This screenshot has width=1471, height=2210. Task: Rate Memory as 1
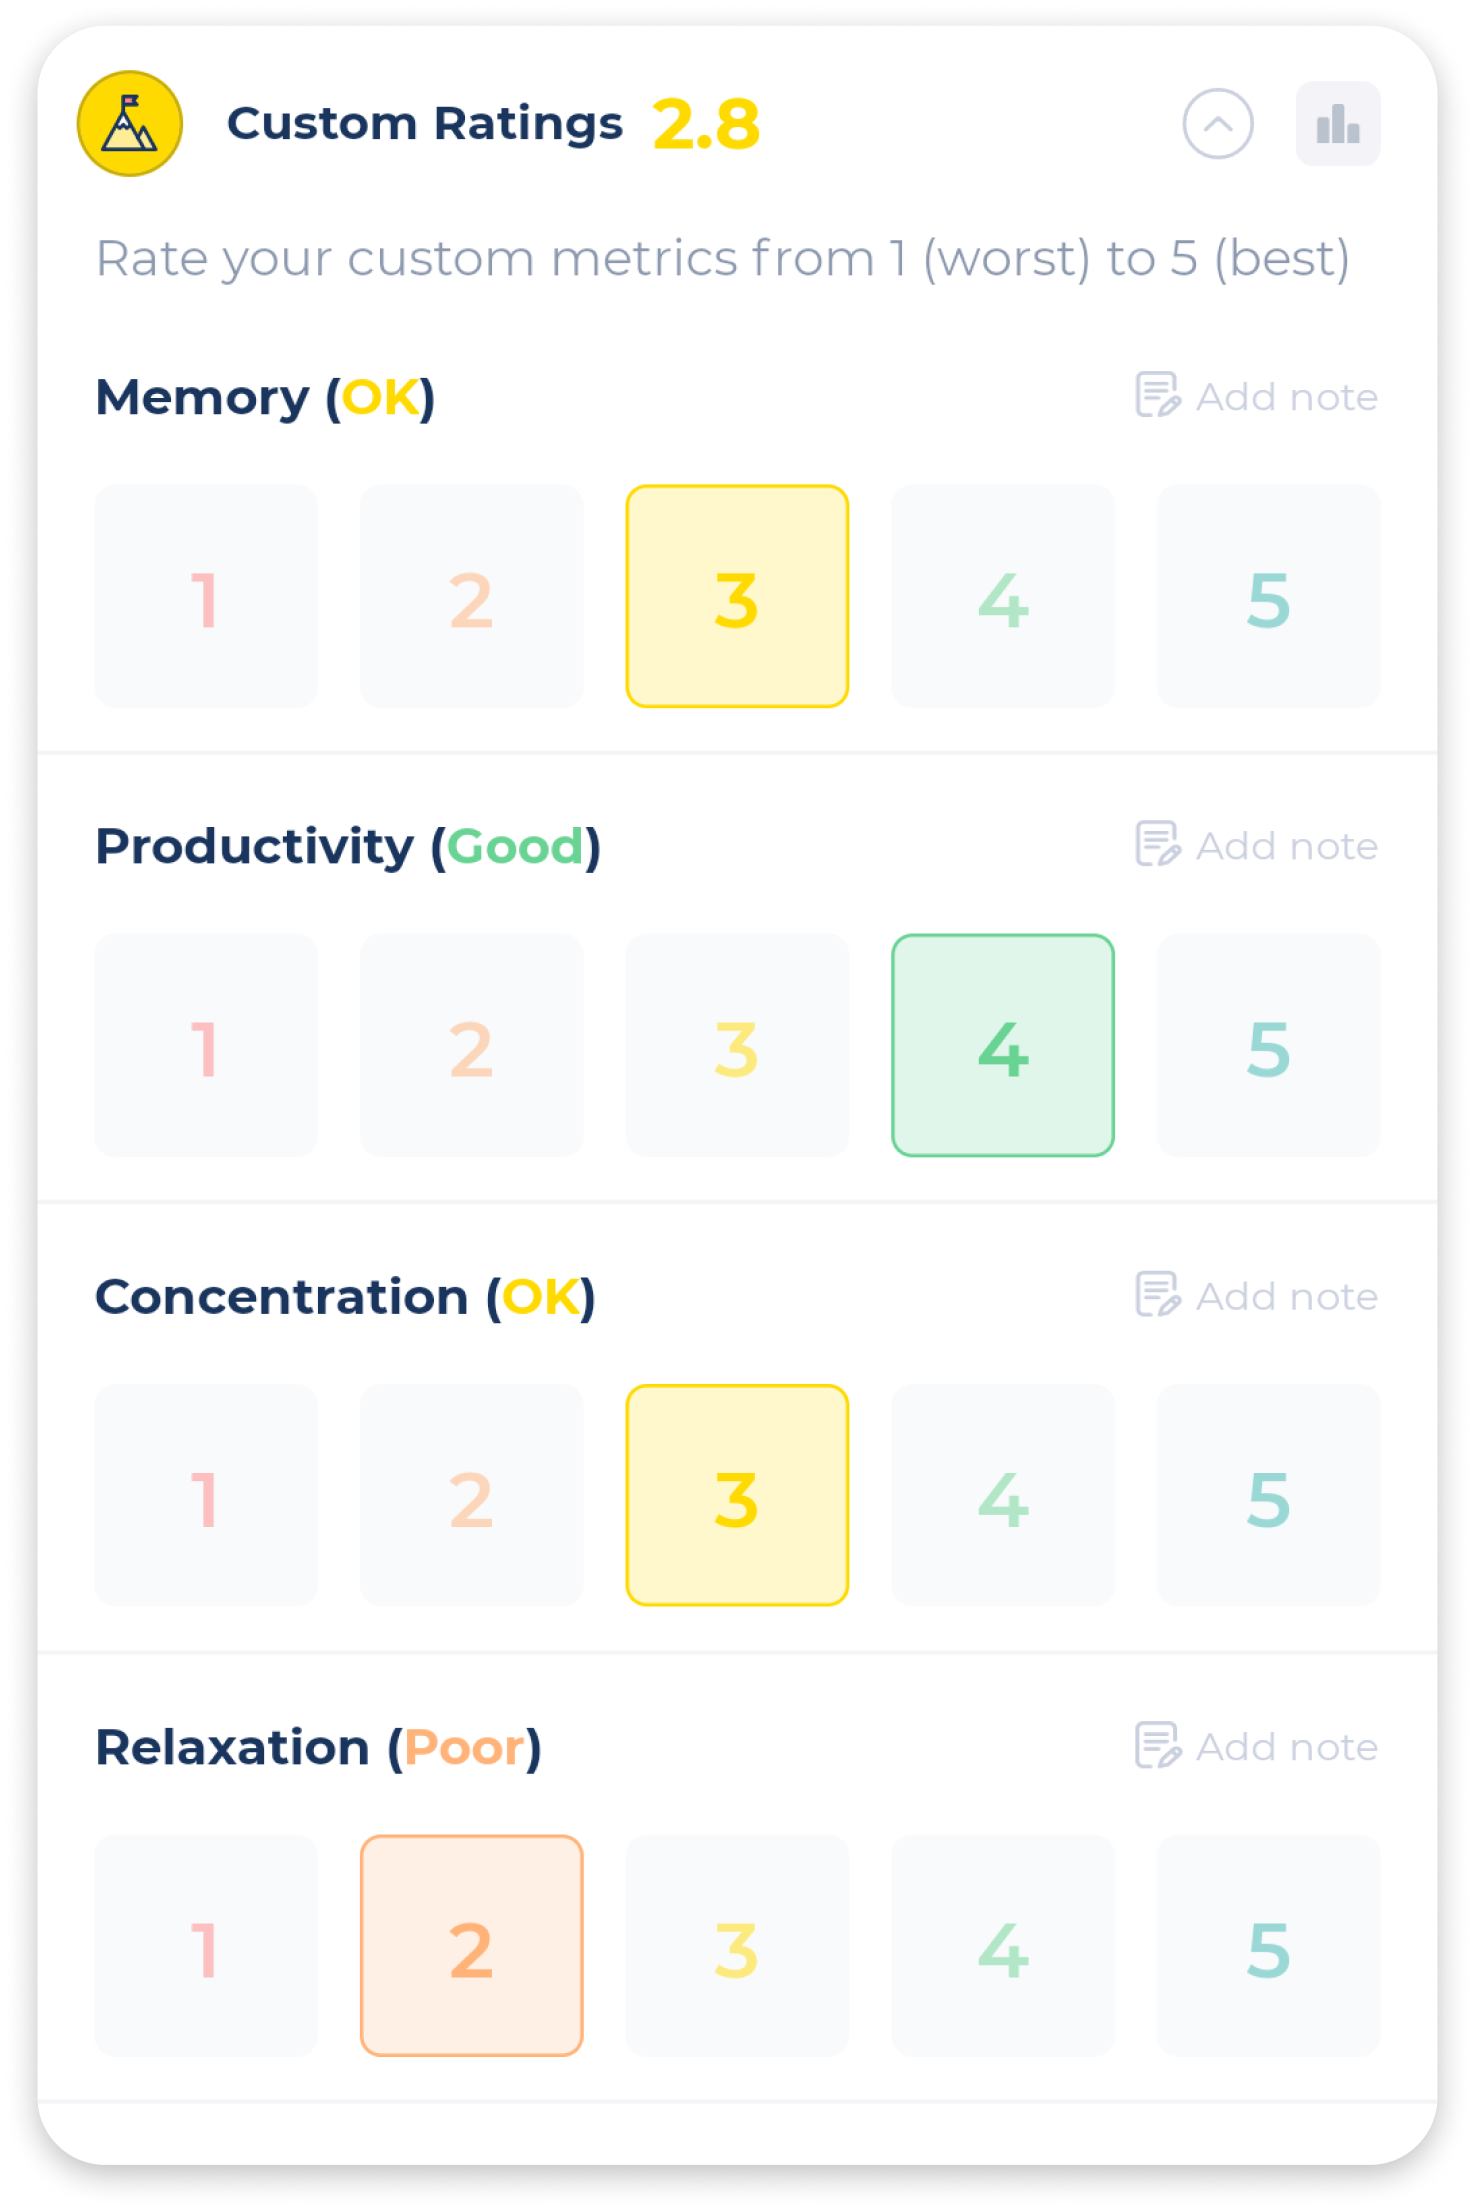206,597
